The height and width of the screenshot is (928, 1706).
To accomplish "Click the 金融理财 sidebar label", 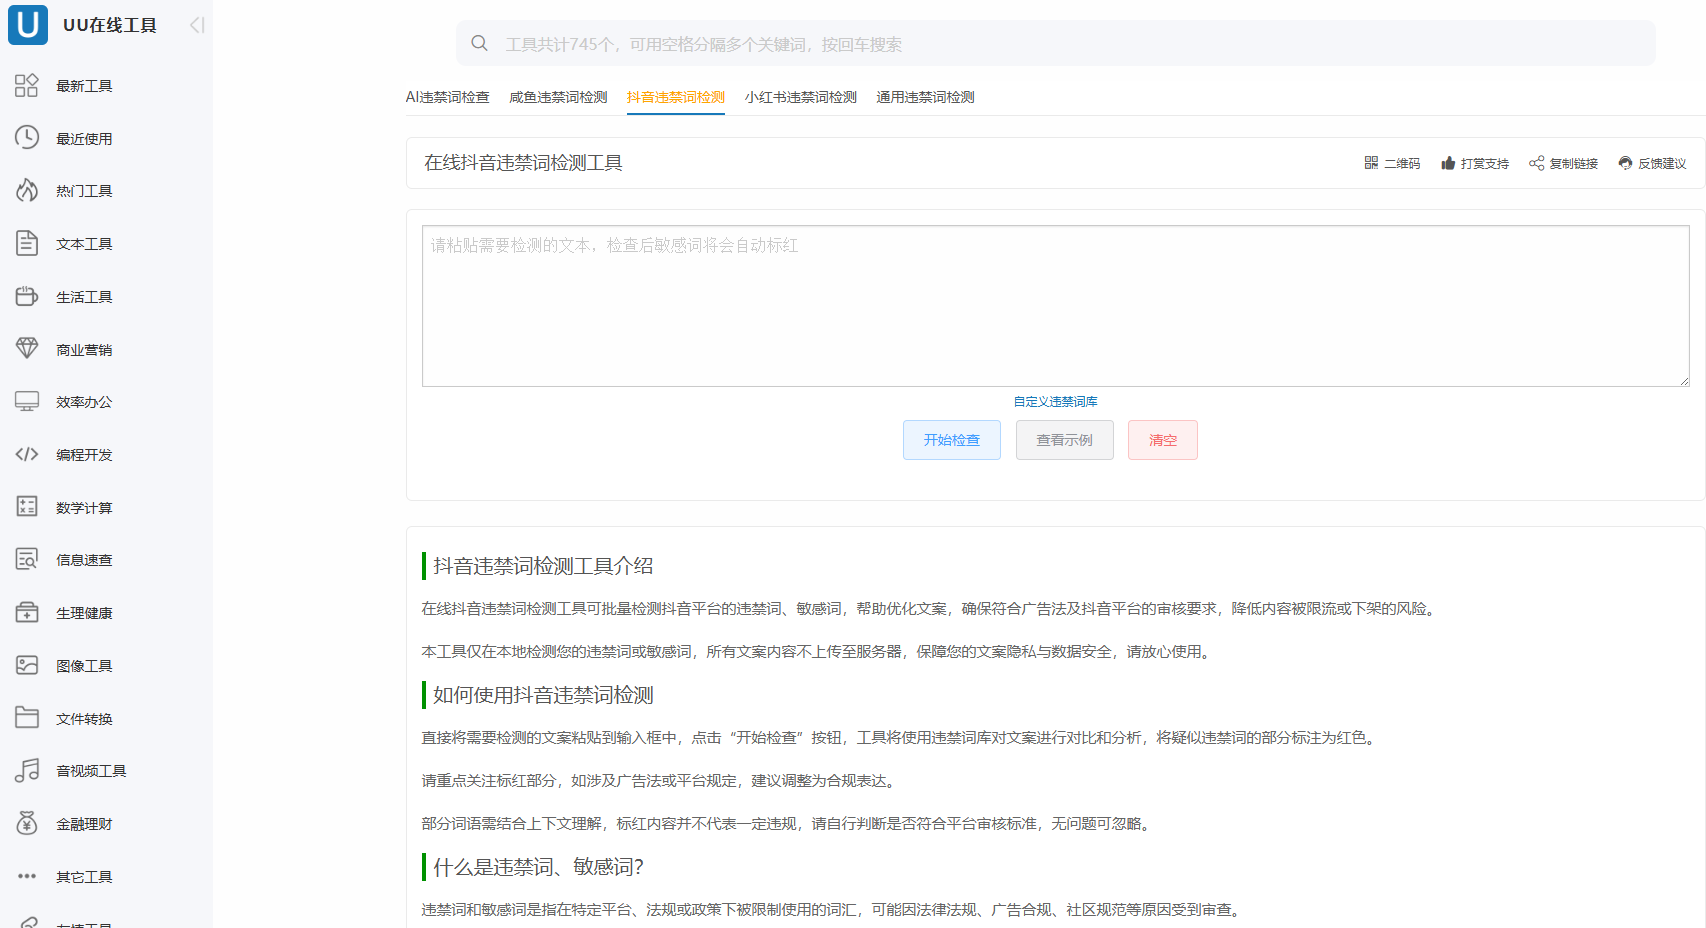I will click(84, 824).
